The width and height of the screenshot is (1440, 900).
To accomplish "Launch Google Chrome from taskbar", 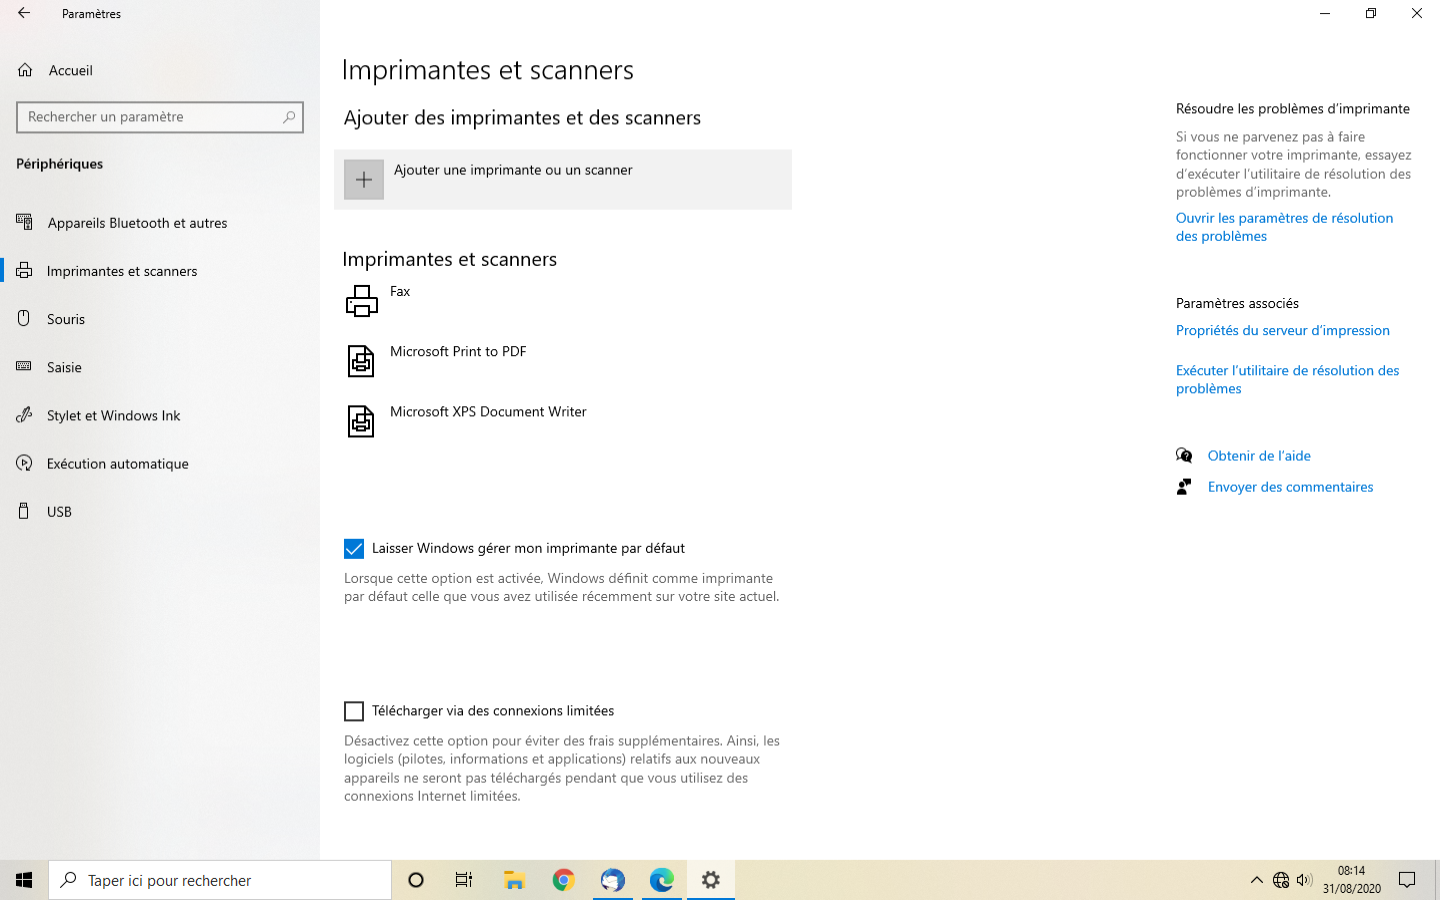I will [x=563, y=880].
